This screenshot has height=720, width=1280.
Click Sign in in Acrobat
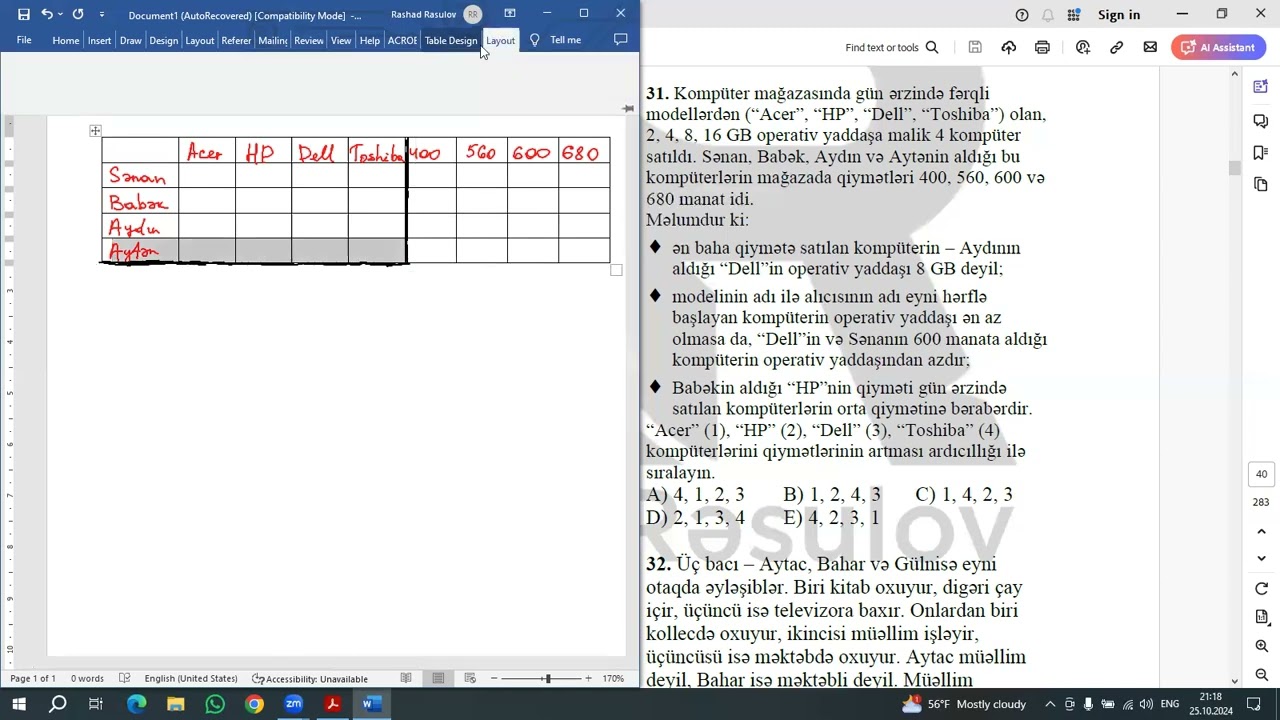(1119, 15)
